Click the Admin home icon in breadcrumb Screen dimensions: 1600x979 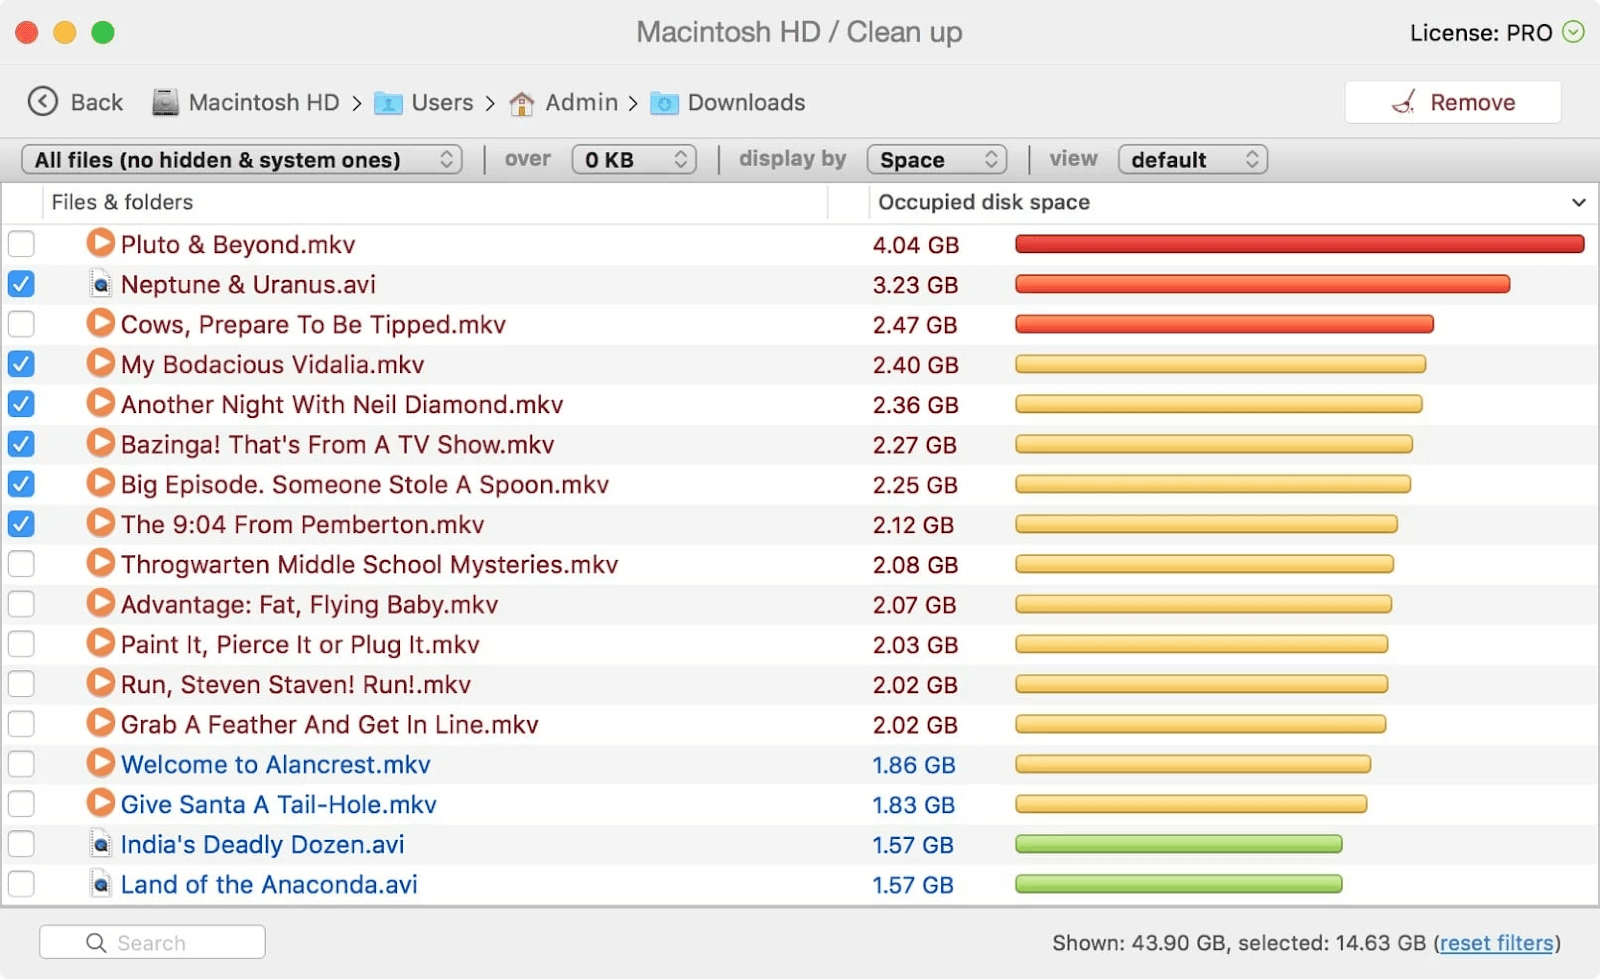(521, 103)
